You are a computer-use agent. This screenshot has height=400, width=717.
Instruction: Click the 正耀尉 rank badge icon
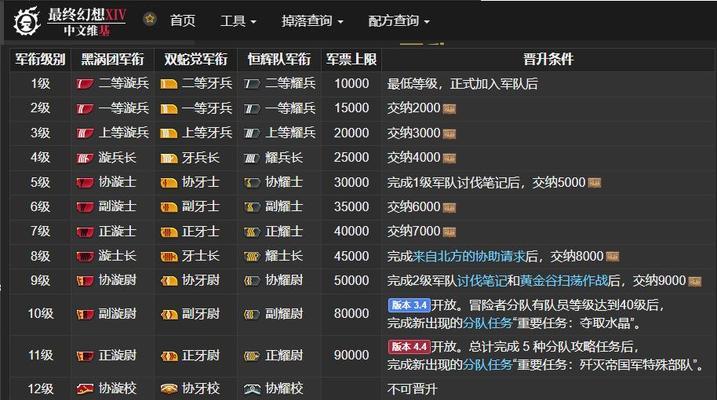pos(251,356)
